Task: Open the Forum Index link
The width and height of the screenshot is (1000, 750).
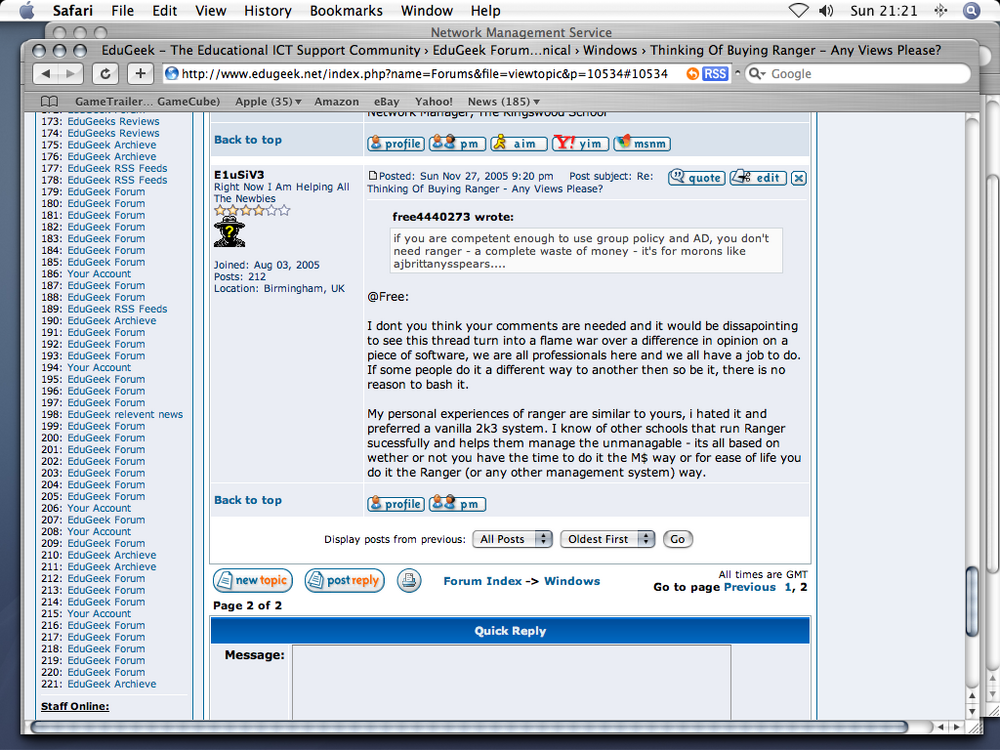Action: pos(482,581)
